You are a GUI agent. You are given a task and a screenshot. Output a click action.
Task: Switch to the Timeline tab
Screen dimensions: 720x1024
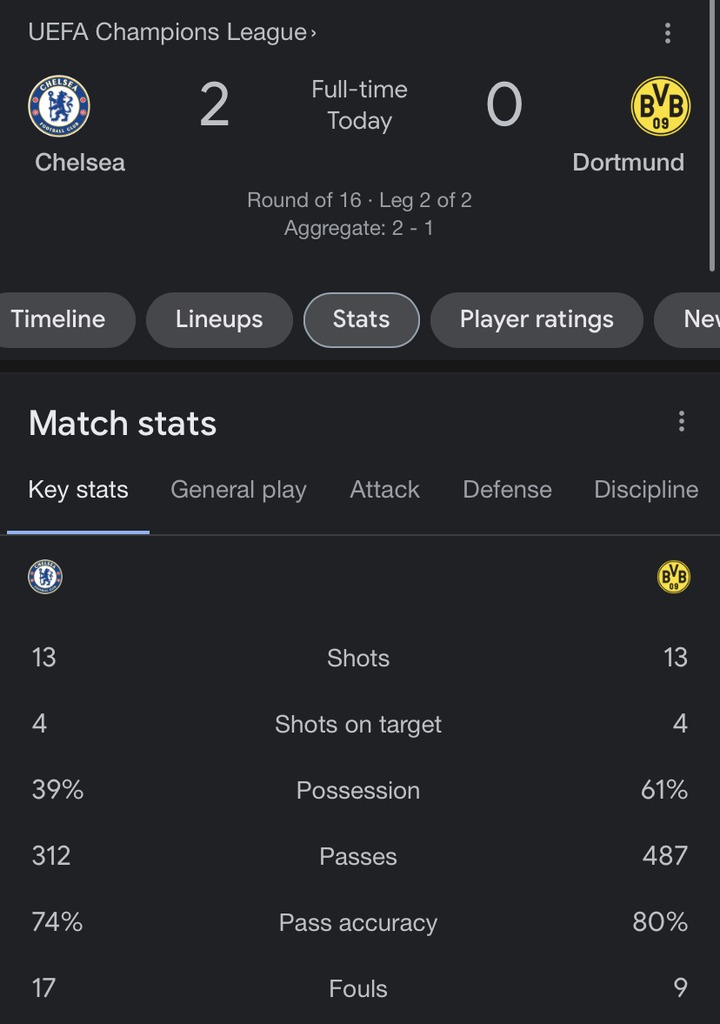click(x=58, y=320)
